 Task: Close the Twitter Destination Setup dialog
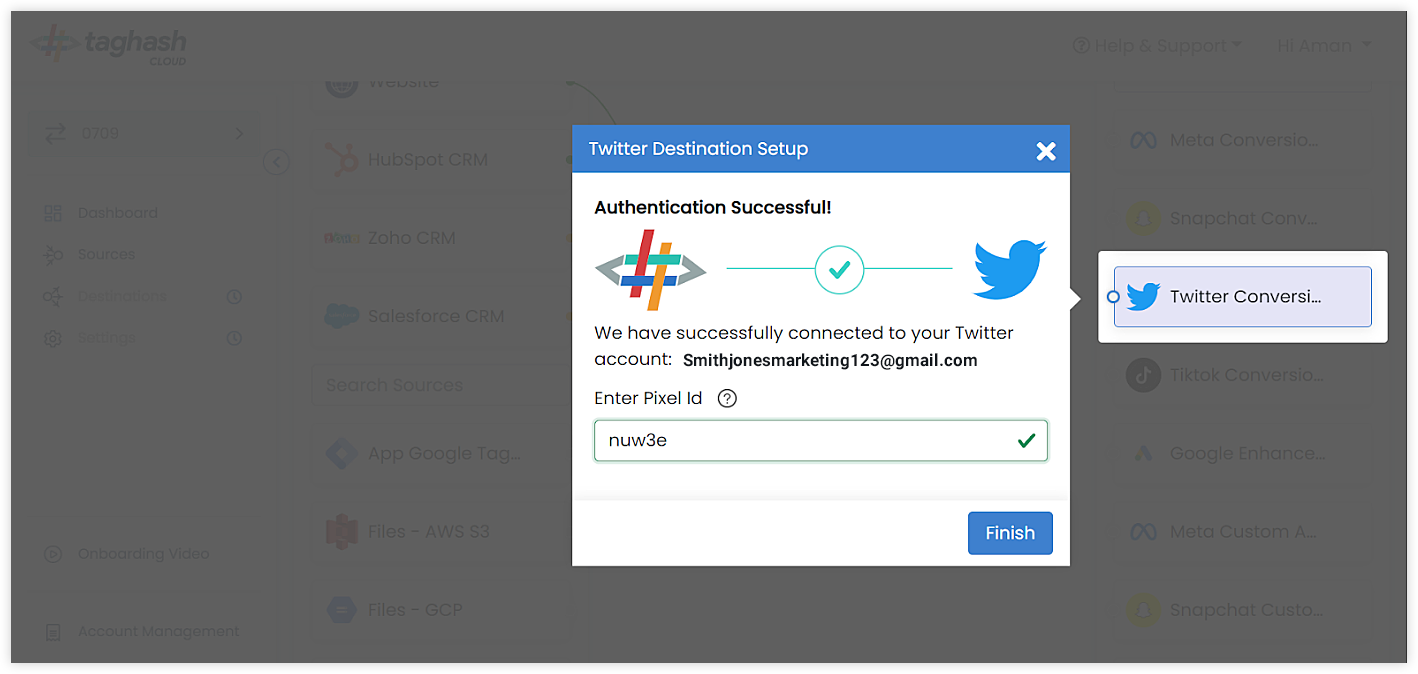click(1046, 151)
